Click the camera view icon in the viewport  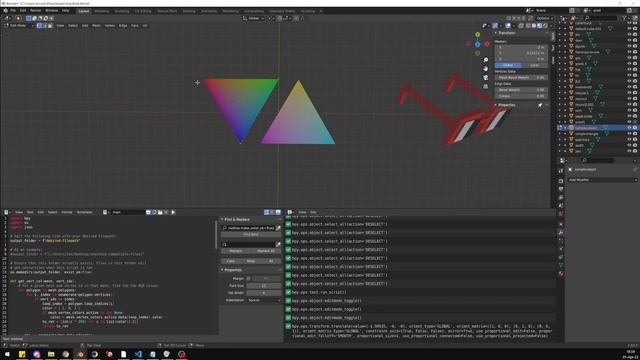486,78
